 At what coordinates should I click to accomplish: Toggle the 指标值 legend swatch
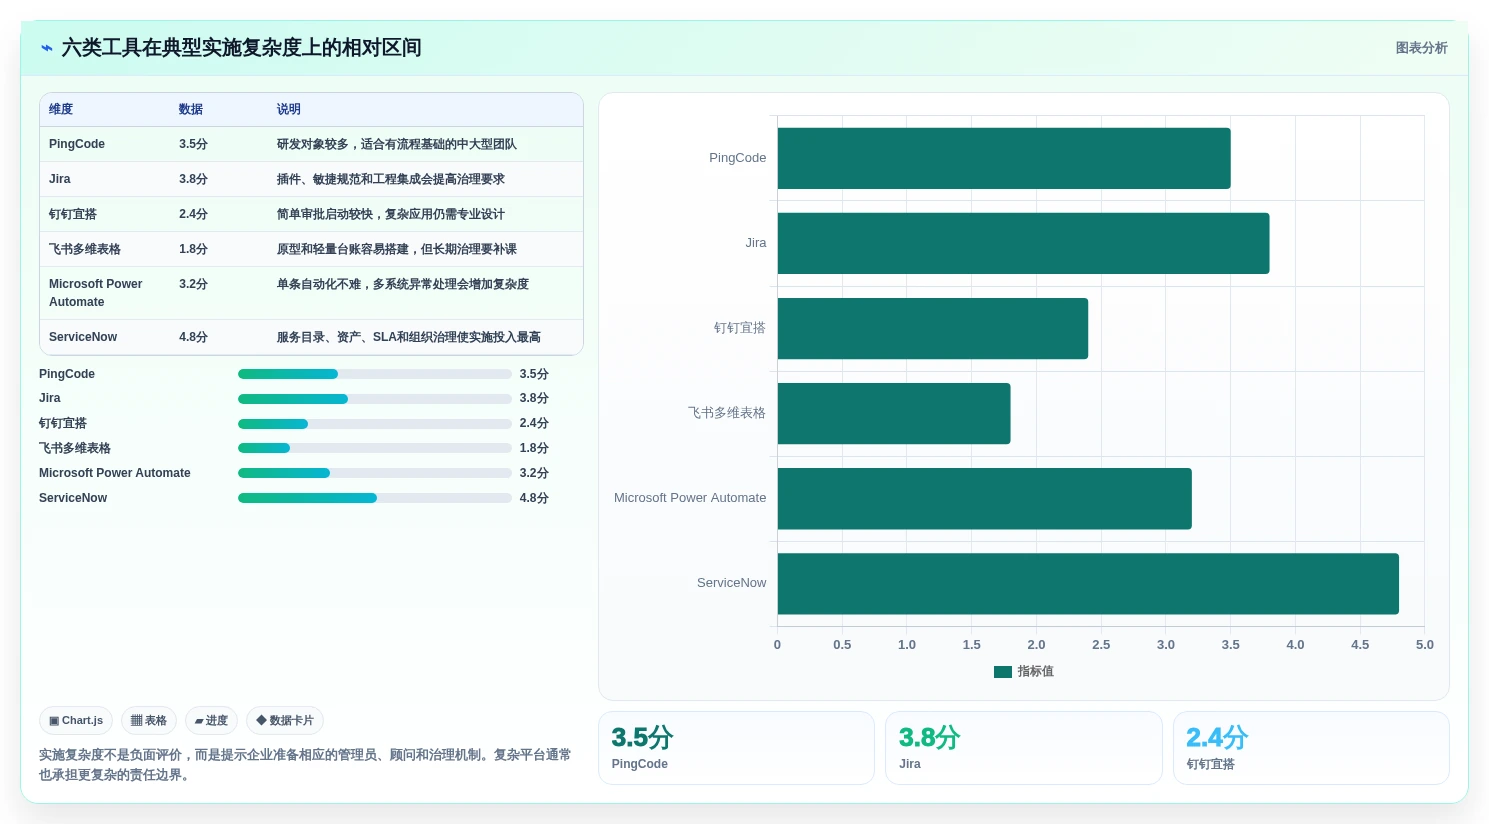click(x=1003, y=672)
